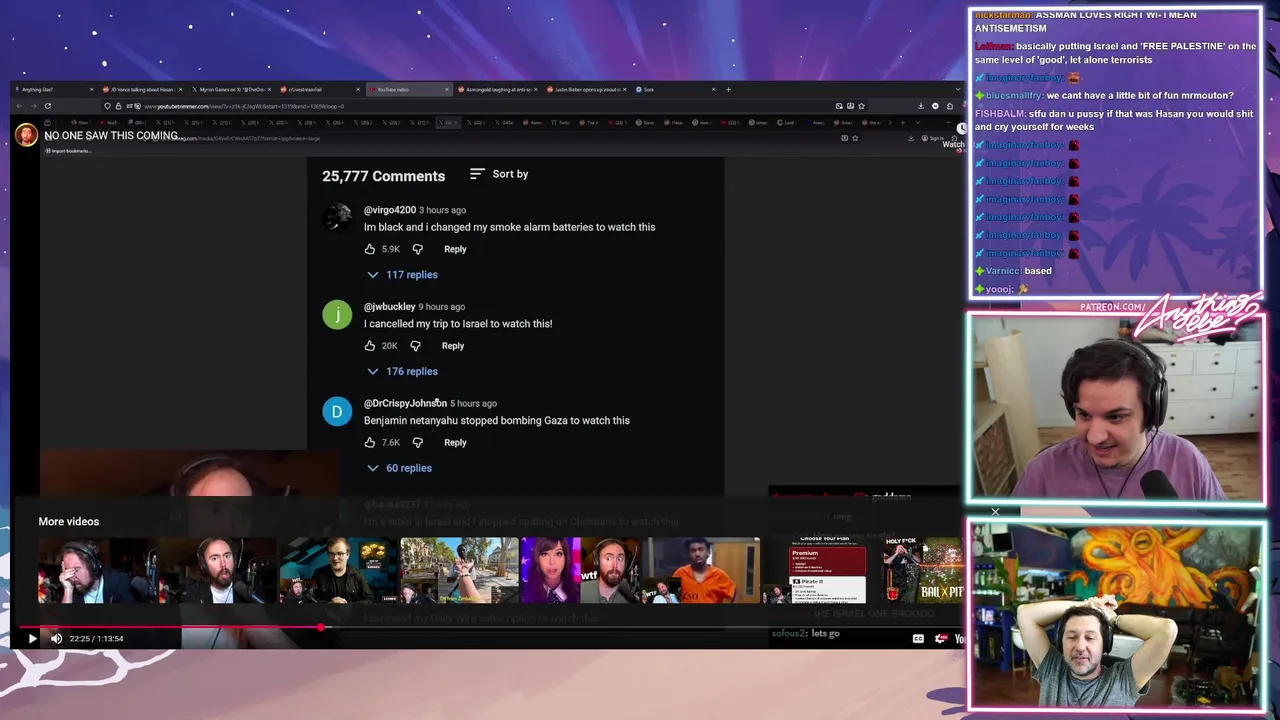Open the @DrCrispyJohnson channel link

[406, 403]
